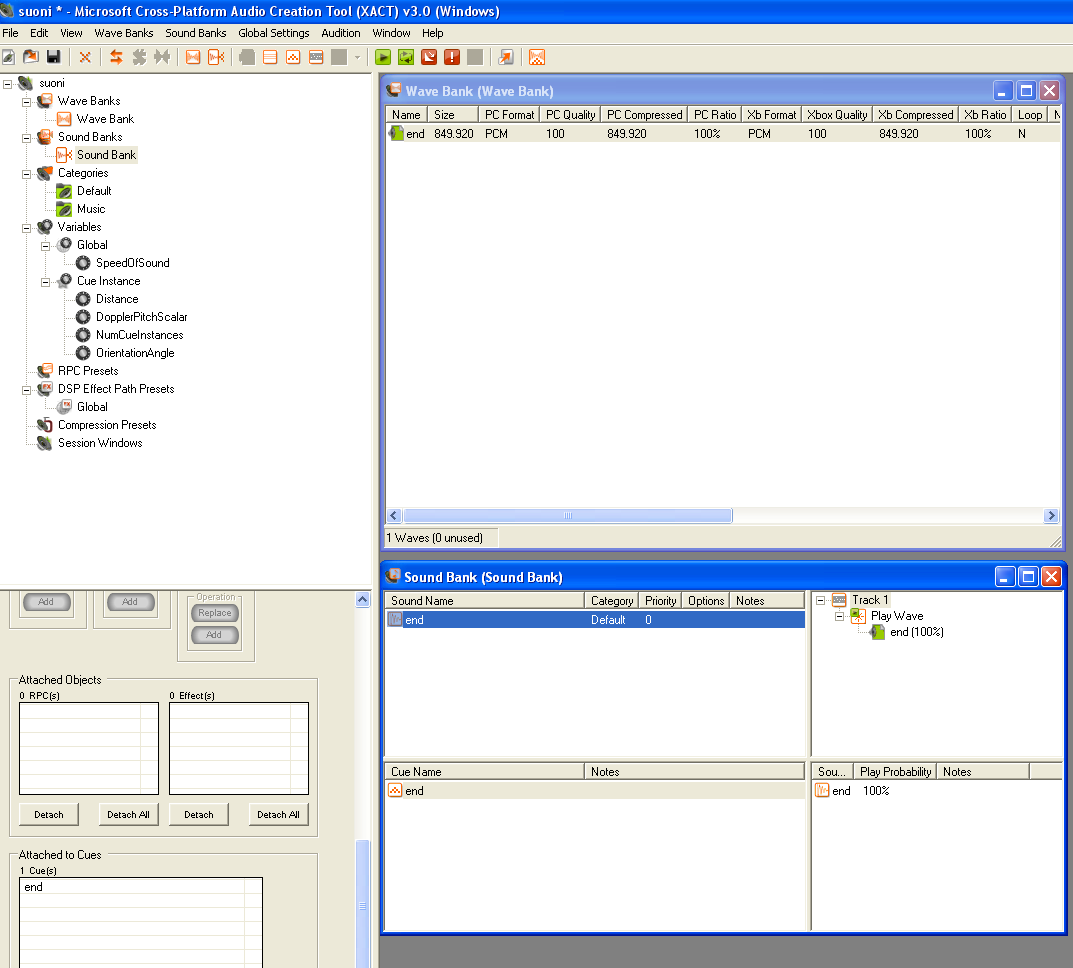
Task: Select the Default category in tree
Action: pyautogui.click(x=94, y=191)
